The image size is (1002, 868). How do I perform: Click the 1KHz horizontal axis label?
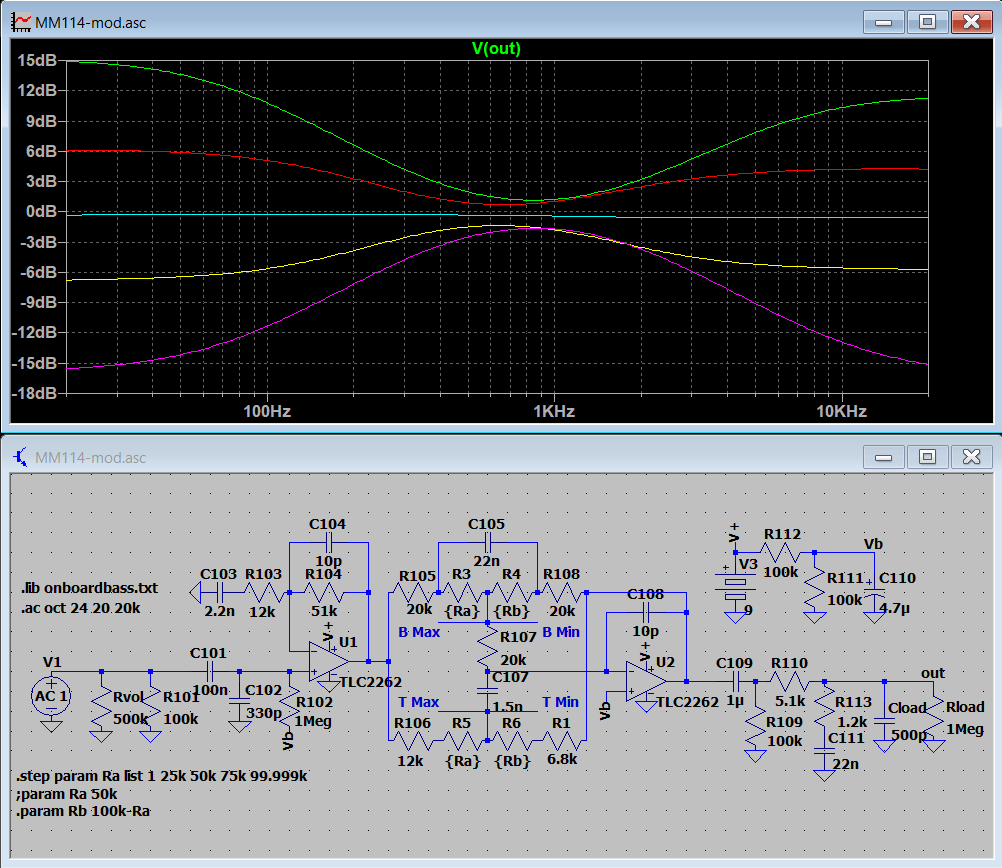pos(554,411)
